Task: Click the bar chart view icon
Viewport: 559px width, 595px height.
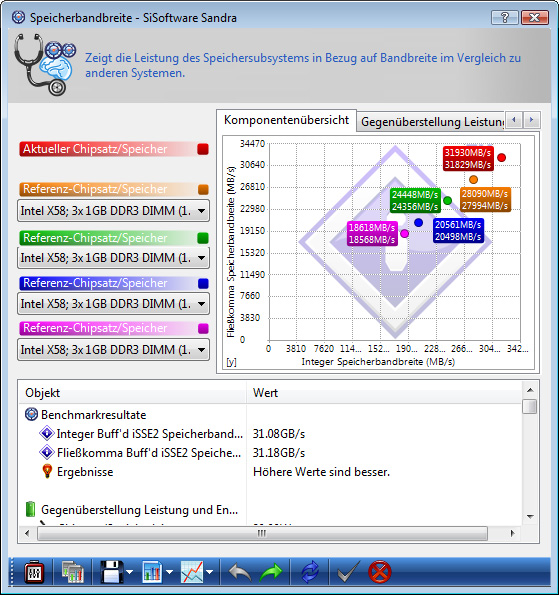Action: coord(153,572)
